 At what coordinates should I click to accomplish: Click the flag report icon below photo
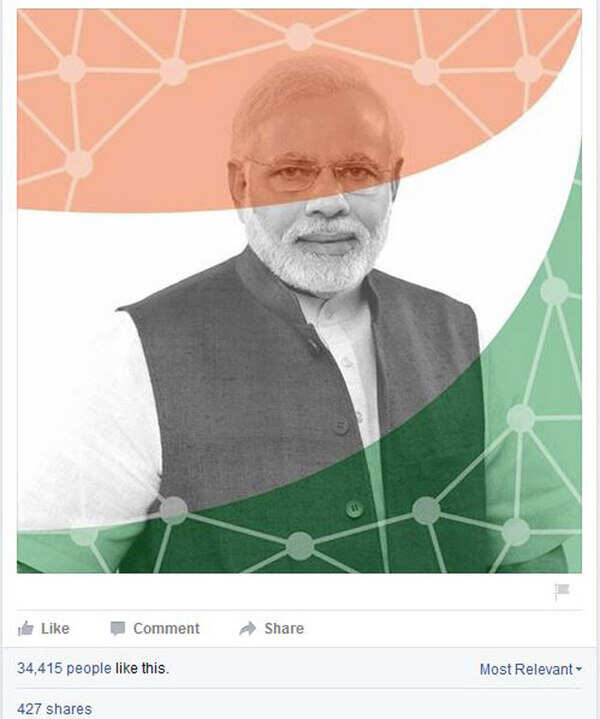point(561,592)
